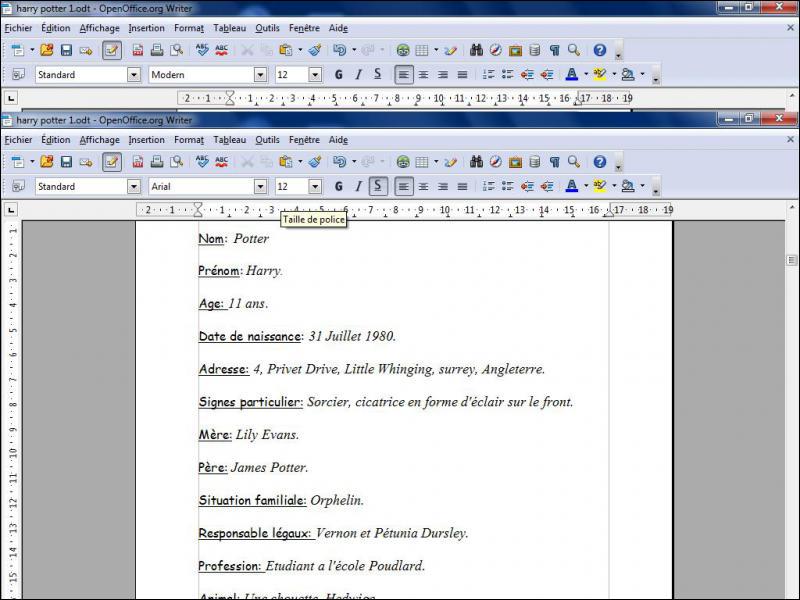This screenshot has height=600, width=800.
Task: Open the Gallery in the front window
Action: (515, 162)
